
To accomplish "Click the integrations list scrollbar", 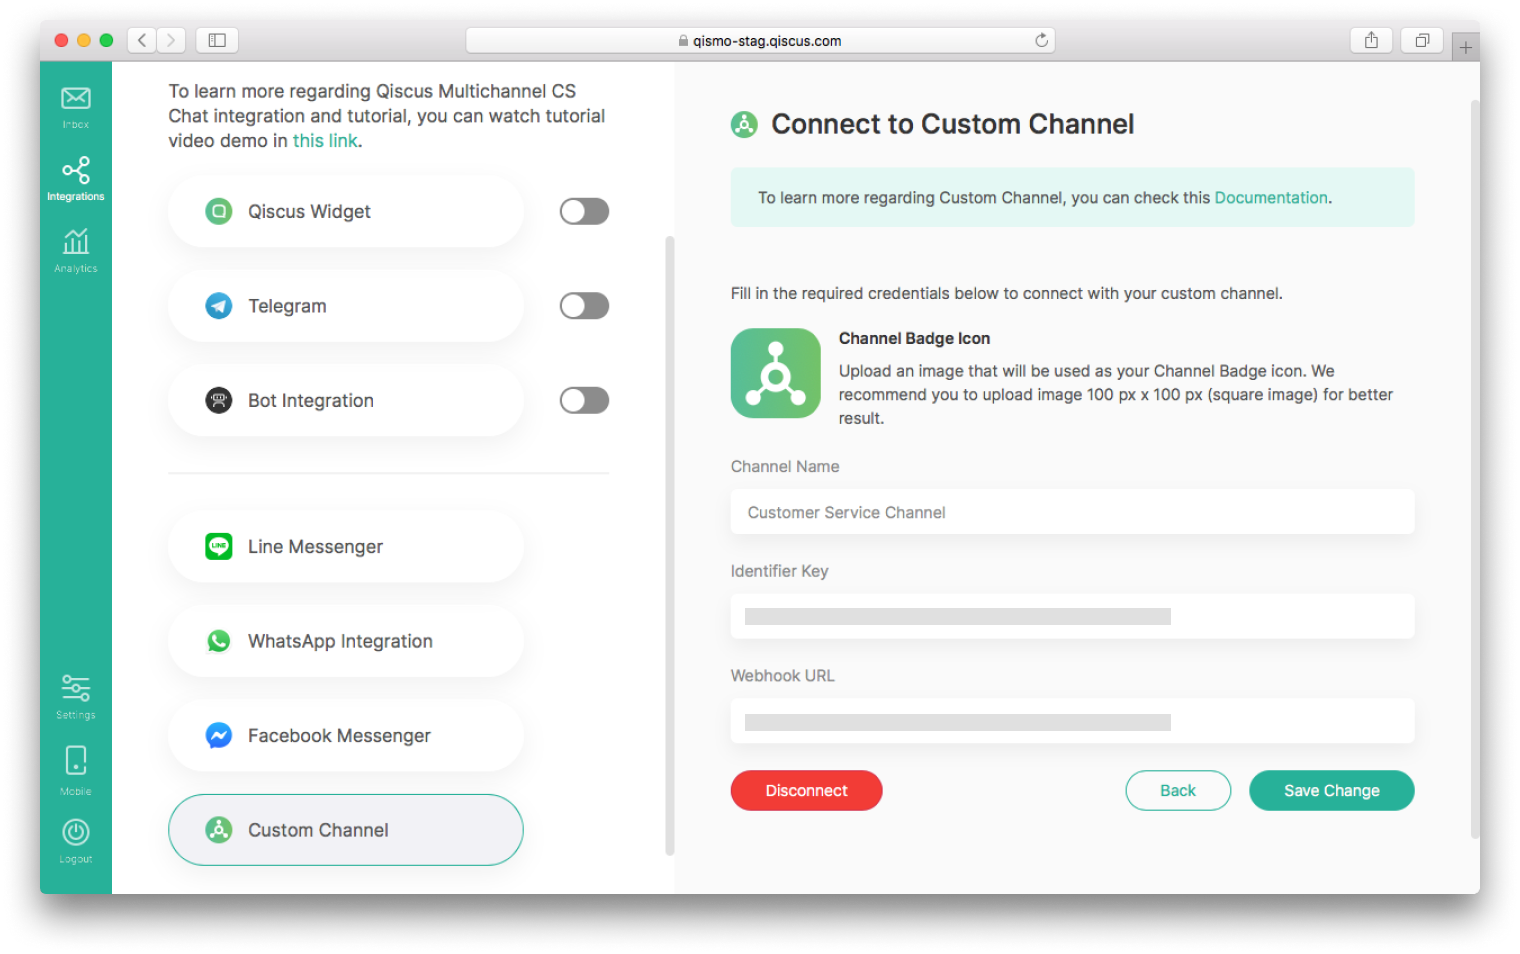I will (x=670, y=545).
